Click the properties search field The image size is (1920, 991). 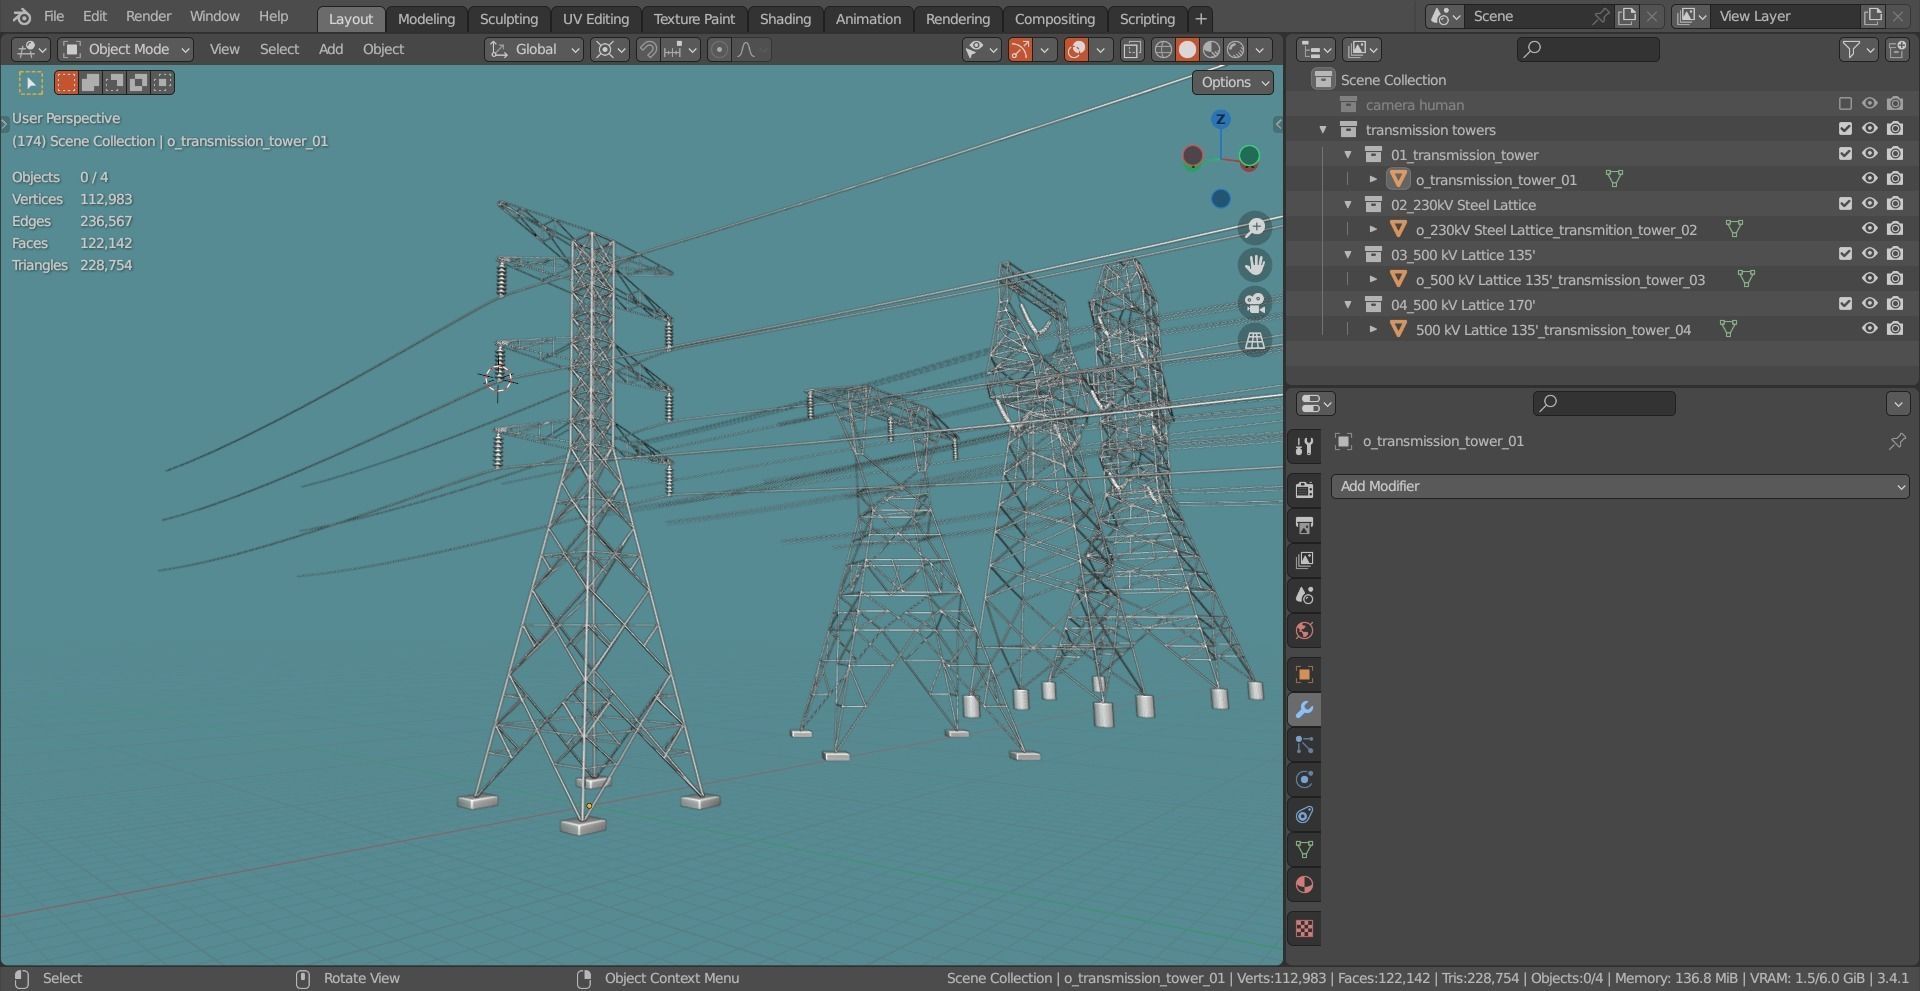coord(1604,403)
